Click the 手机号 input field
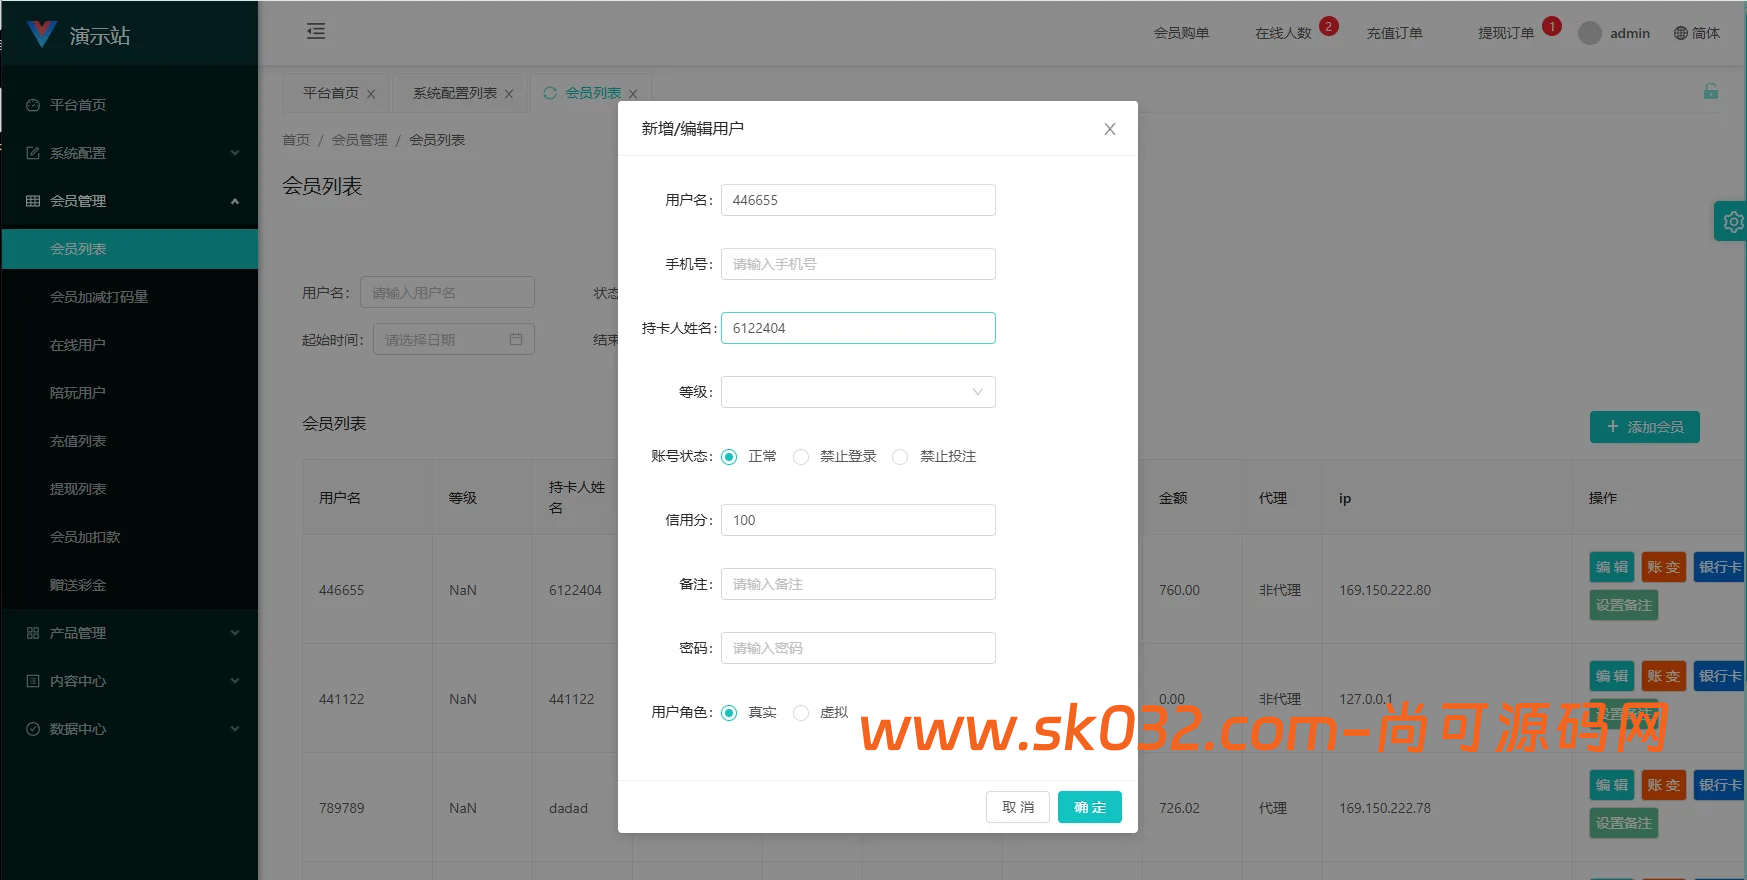Viewport: 1747px width, 880px height. pyautogui.click(x=858, y=264)
